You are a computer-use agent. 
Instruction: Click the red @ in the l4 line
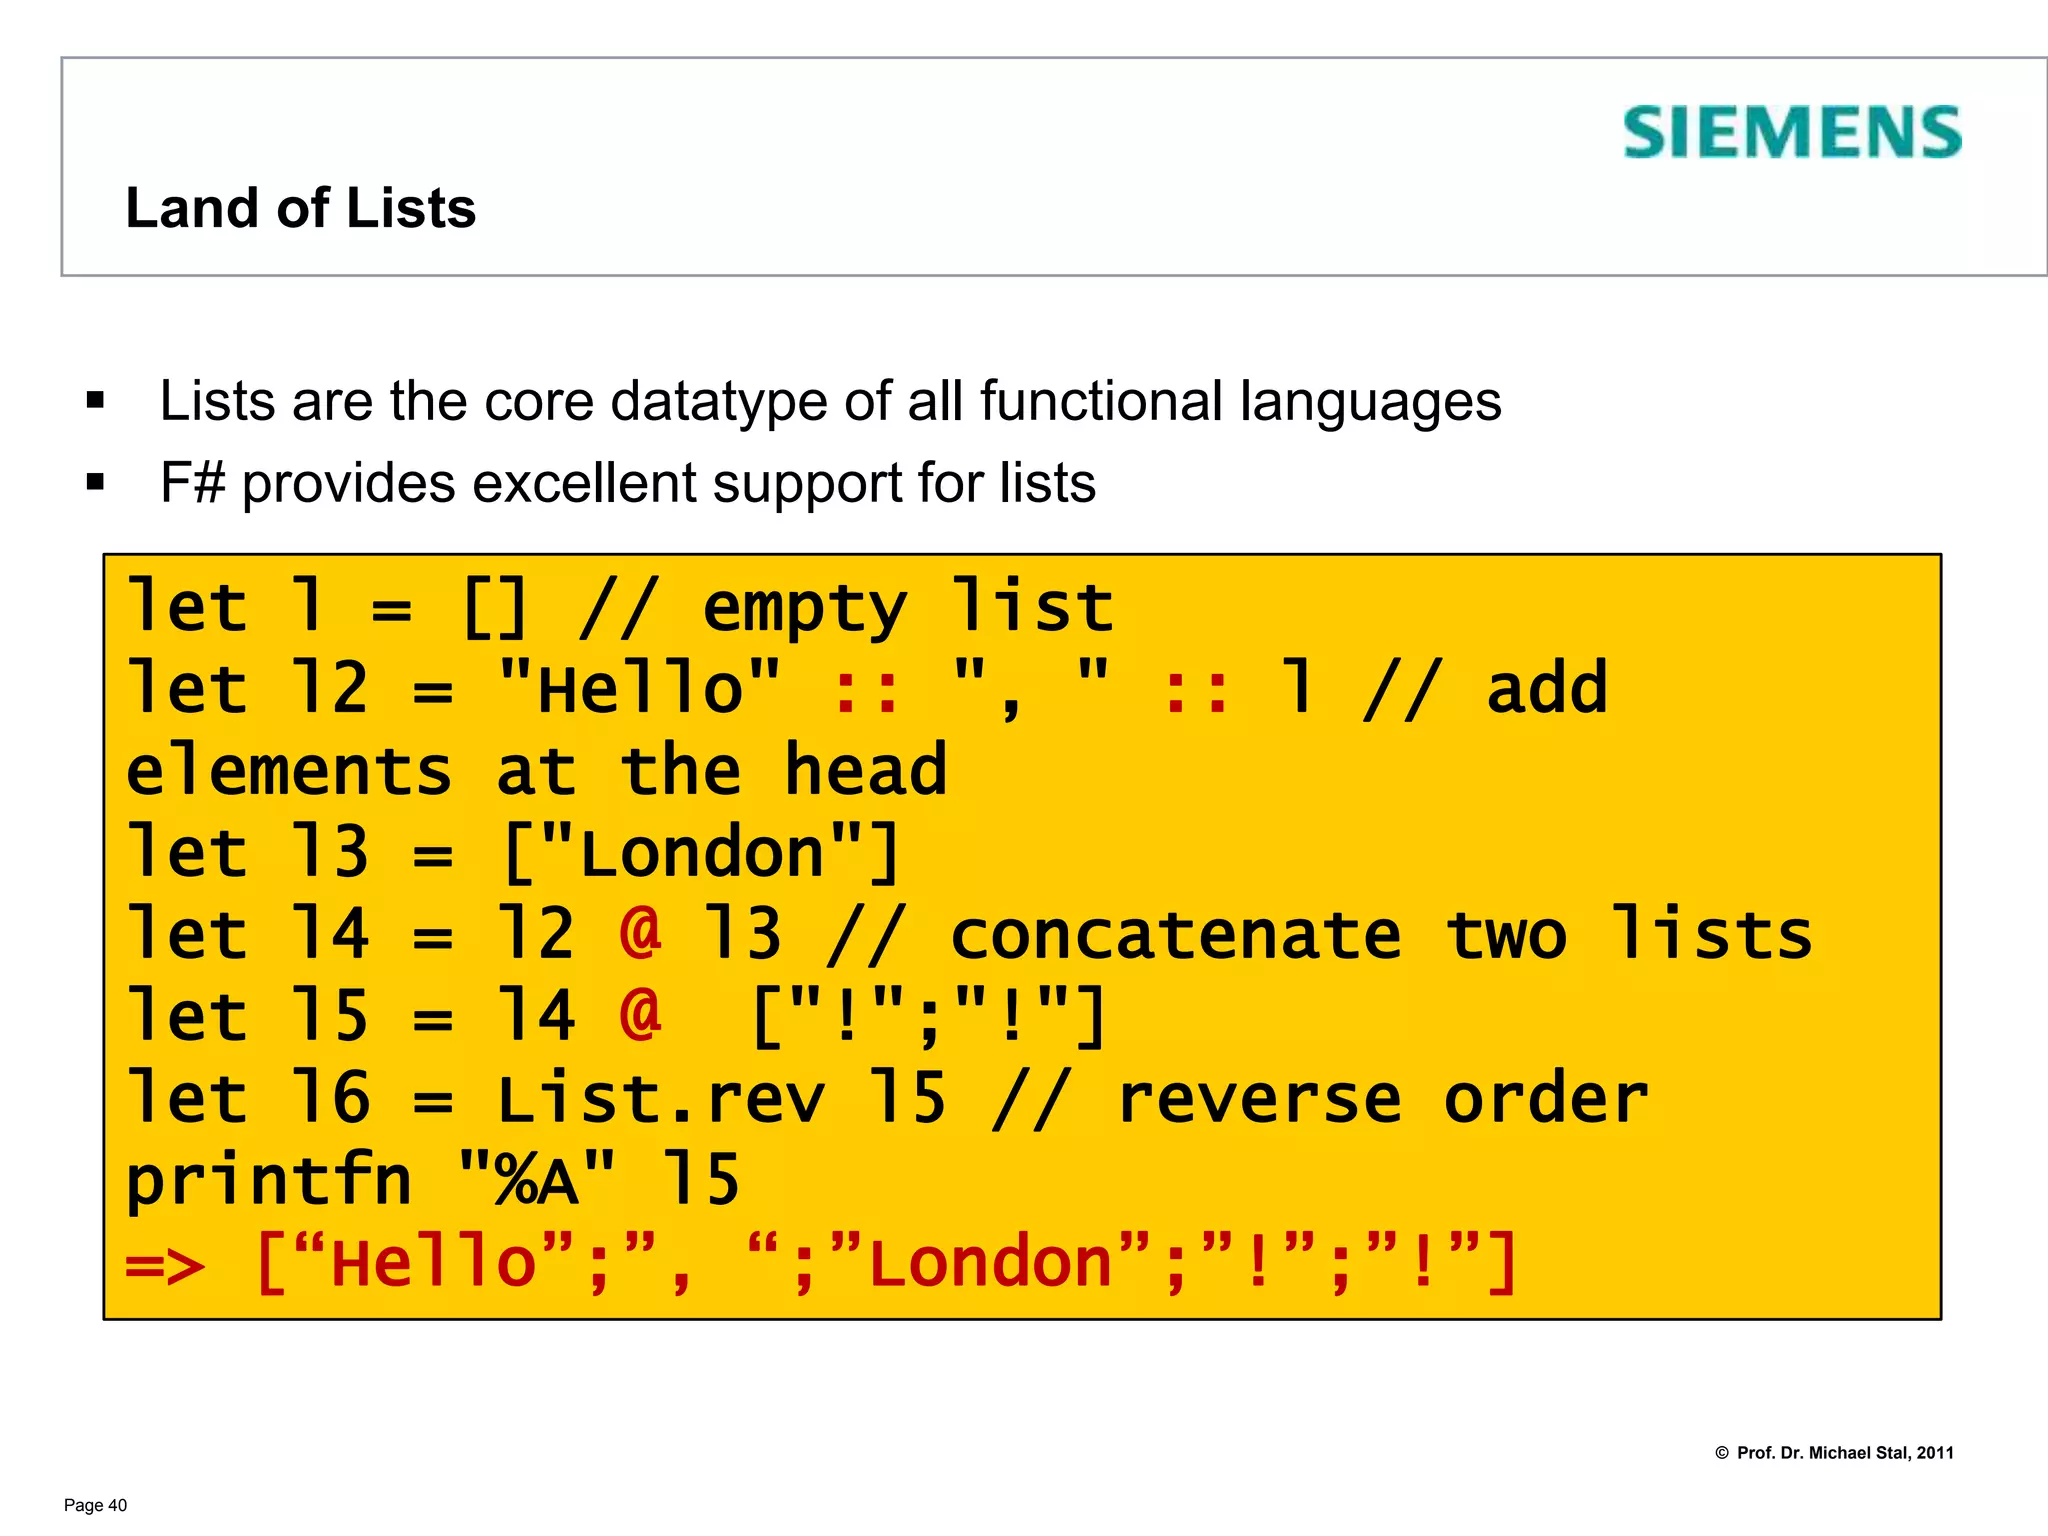(640, 932)
